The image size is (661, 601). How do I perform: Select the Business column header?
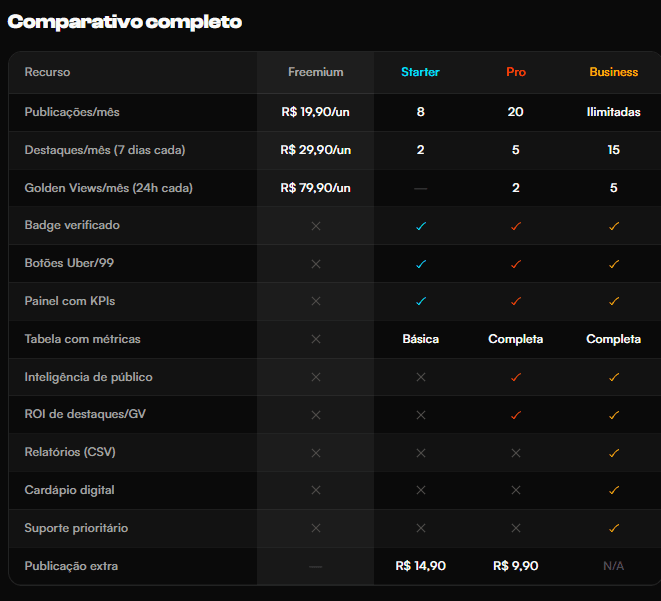(614, 72)
